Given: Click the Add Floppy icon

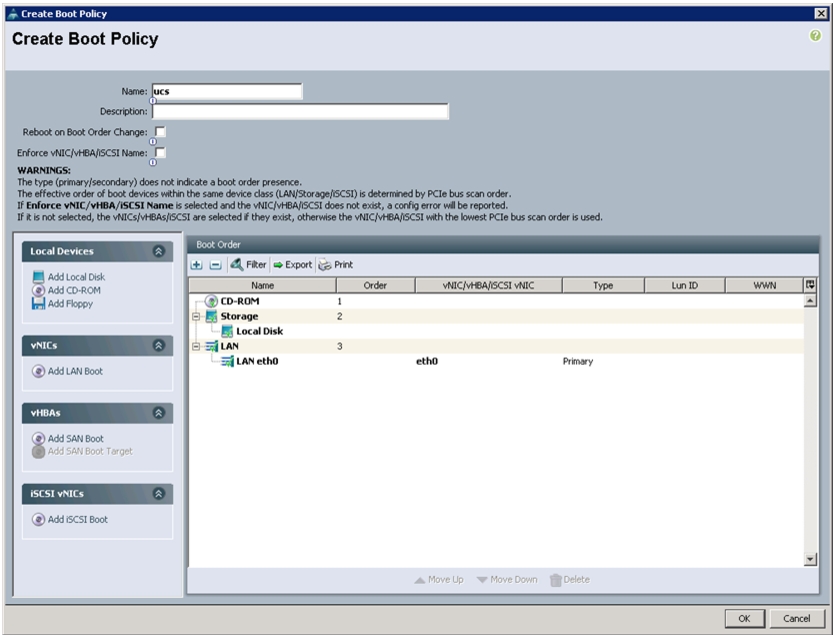Looking at the screenshot, I should click(38, 303).
